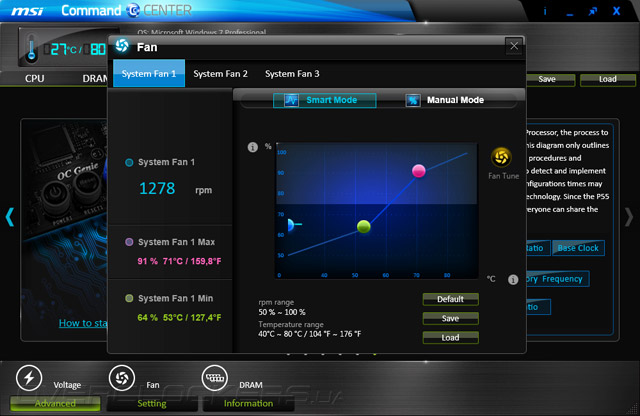Click the green min point on fan curve
The width and height of the screenshot is (640, 416).
364,226
